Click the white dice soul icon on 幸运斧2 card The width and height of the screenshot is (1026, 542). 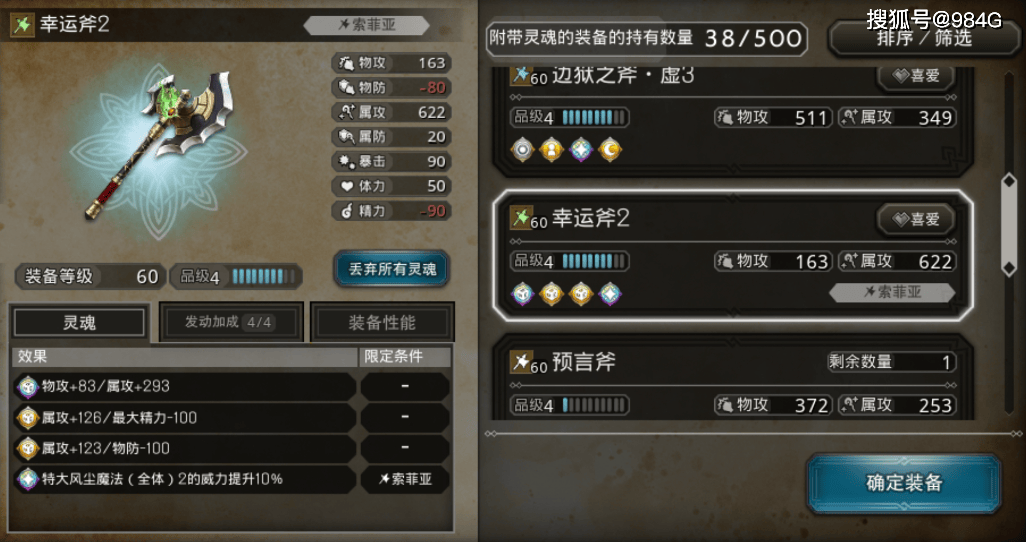(522, 294)
